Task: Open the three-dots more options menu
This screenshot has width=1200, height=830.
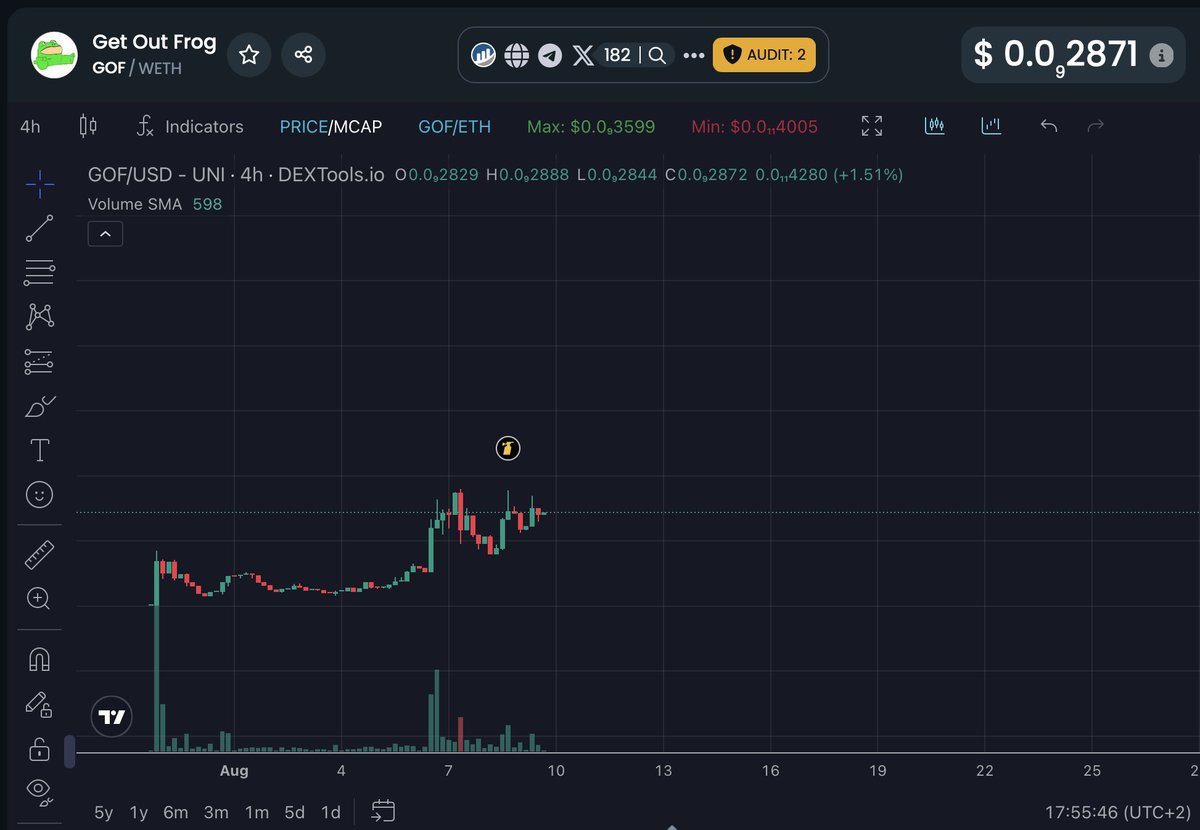Action: (693, 55)
